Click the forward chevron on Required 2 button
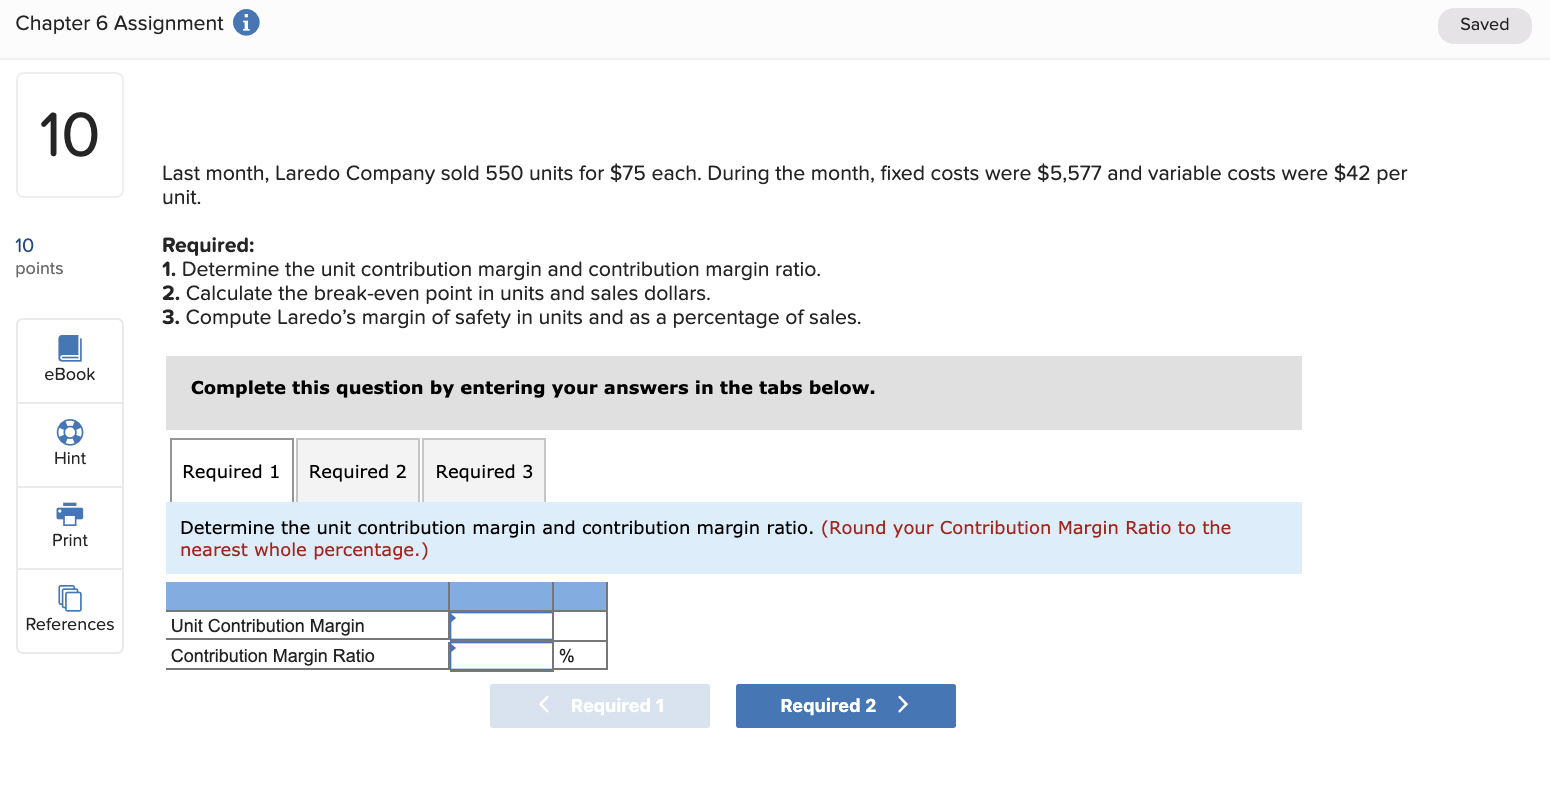The width and height of the screenshot is (1550, 810). tap(903, 705)
